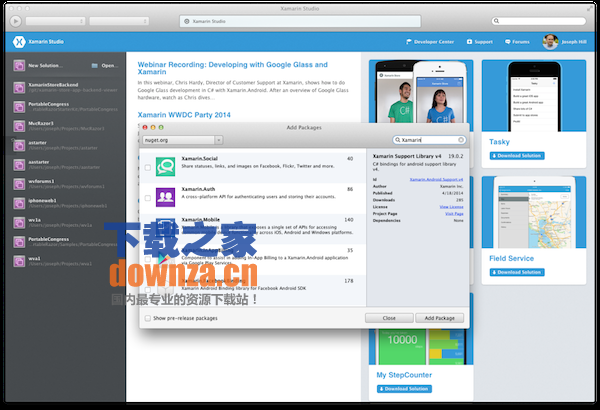Select the iphoneweb1 solution name

pyautogui.click(x=42, y=201)
